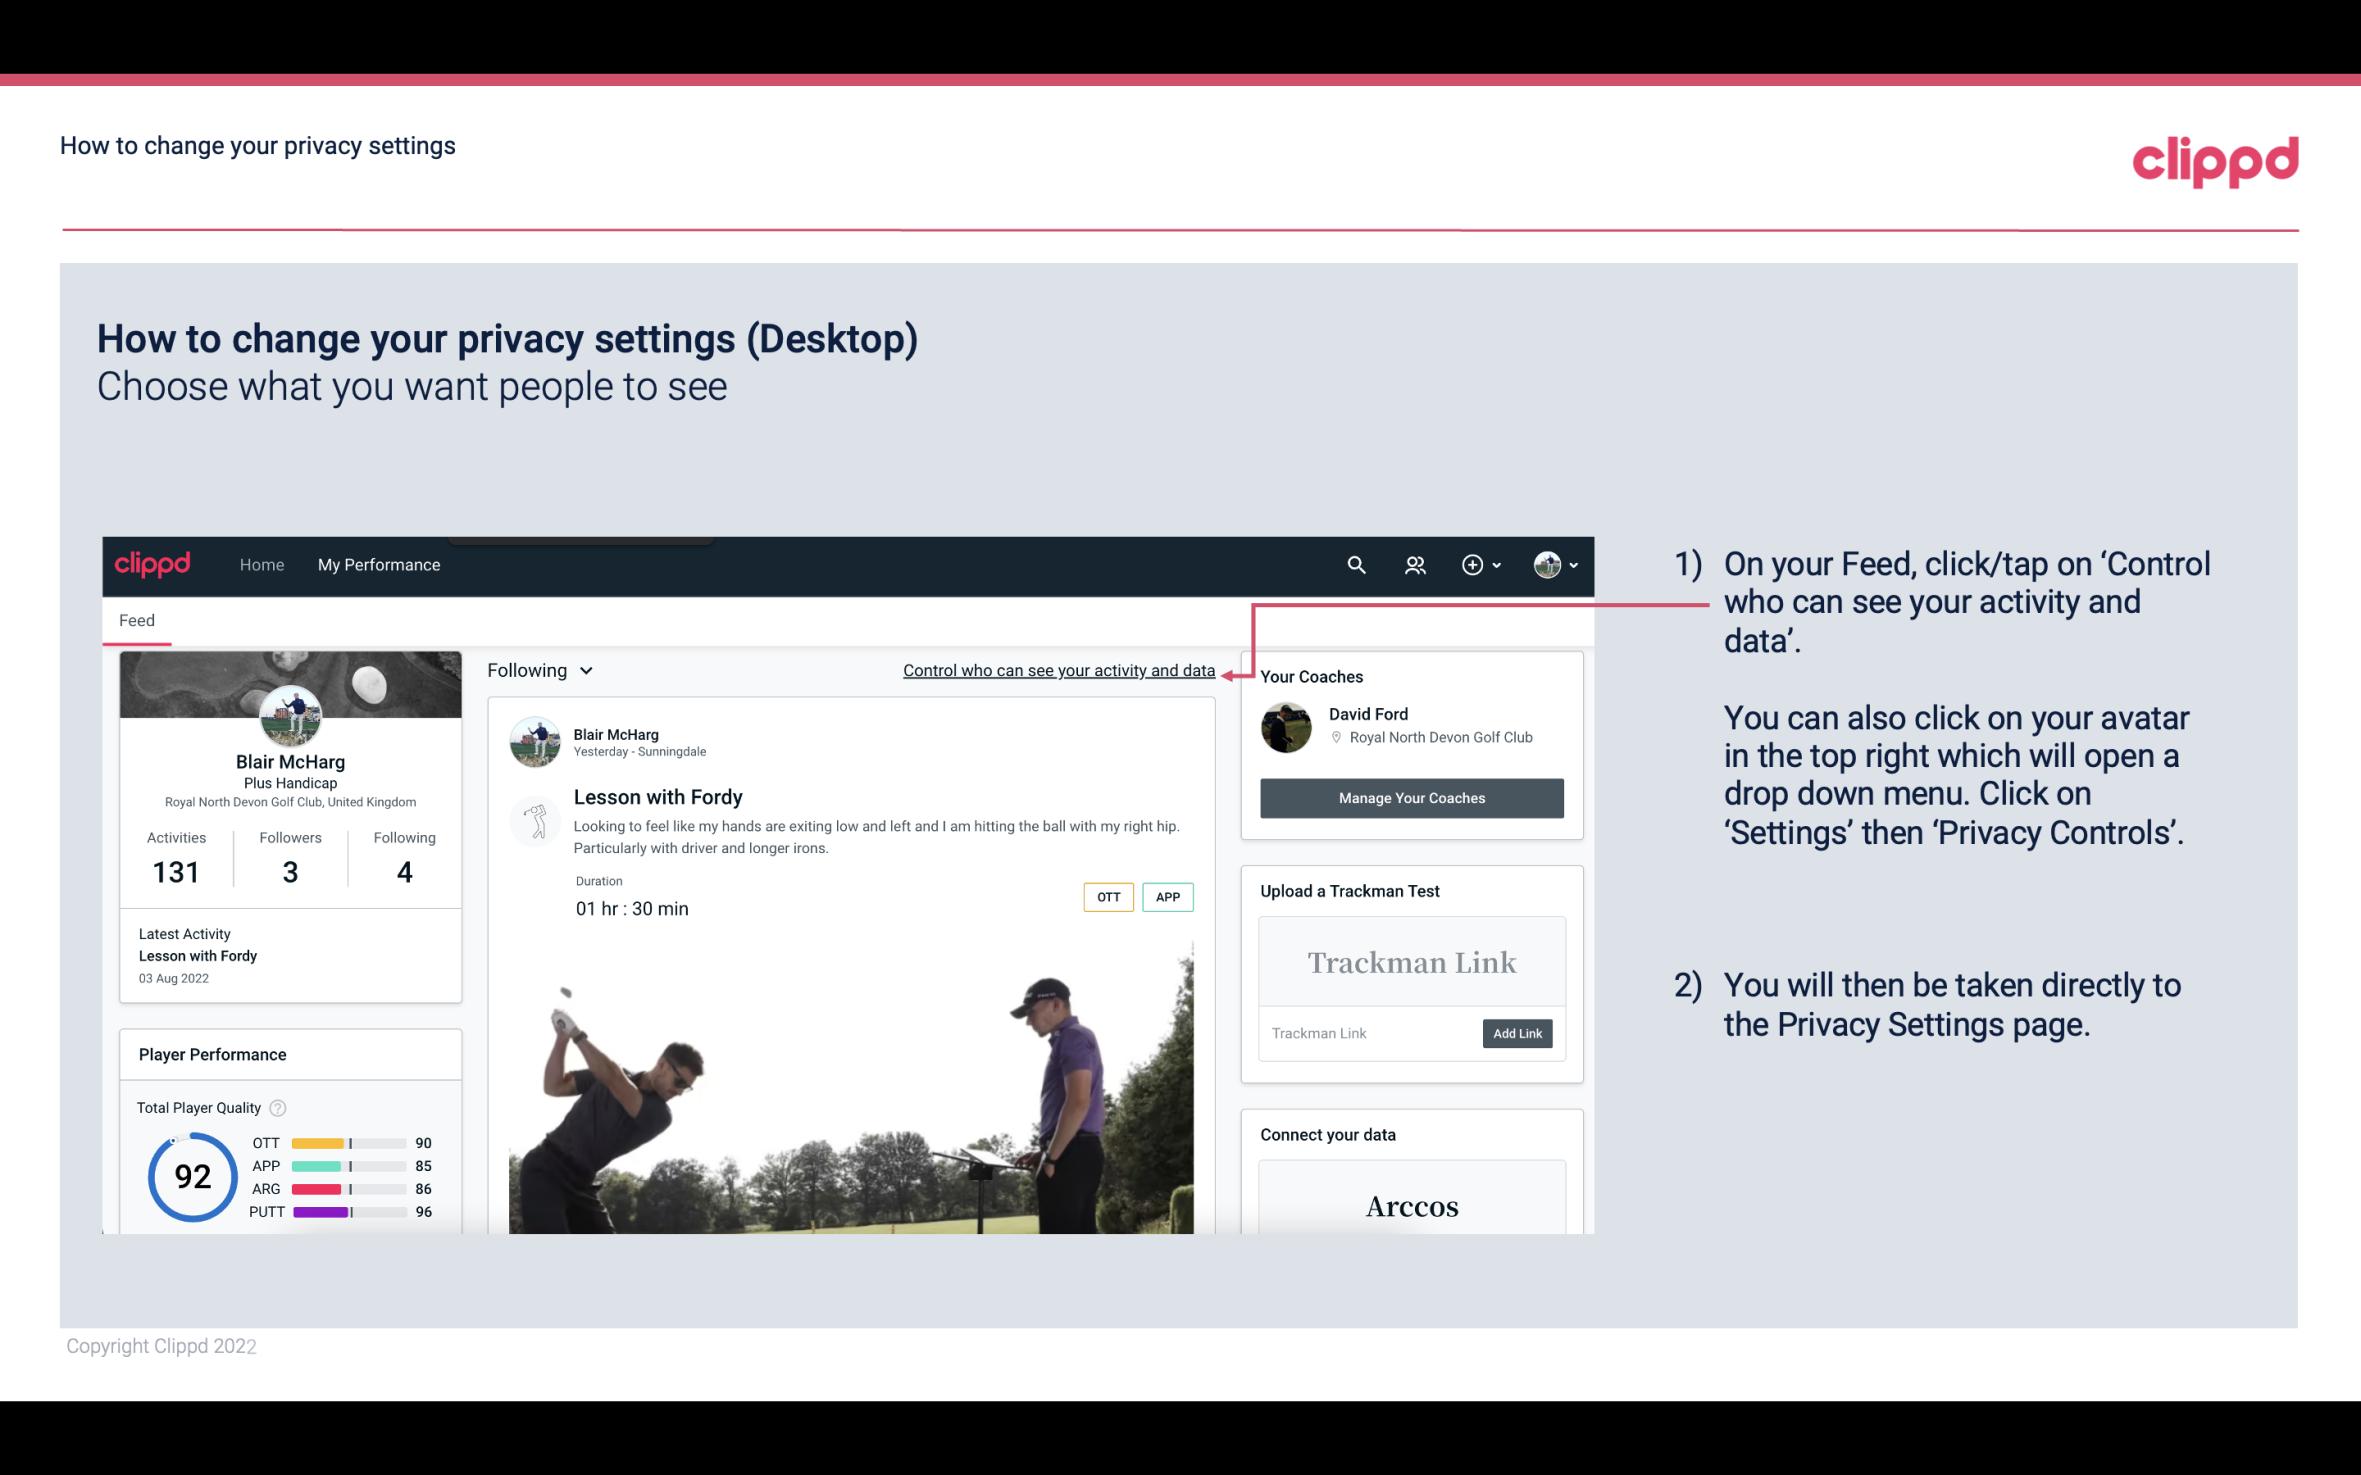This screenshot has height=1475, width=2361.
Task: Click the user avatar icon top right
Action: pyautogui.click(x=1546, y=564)
